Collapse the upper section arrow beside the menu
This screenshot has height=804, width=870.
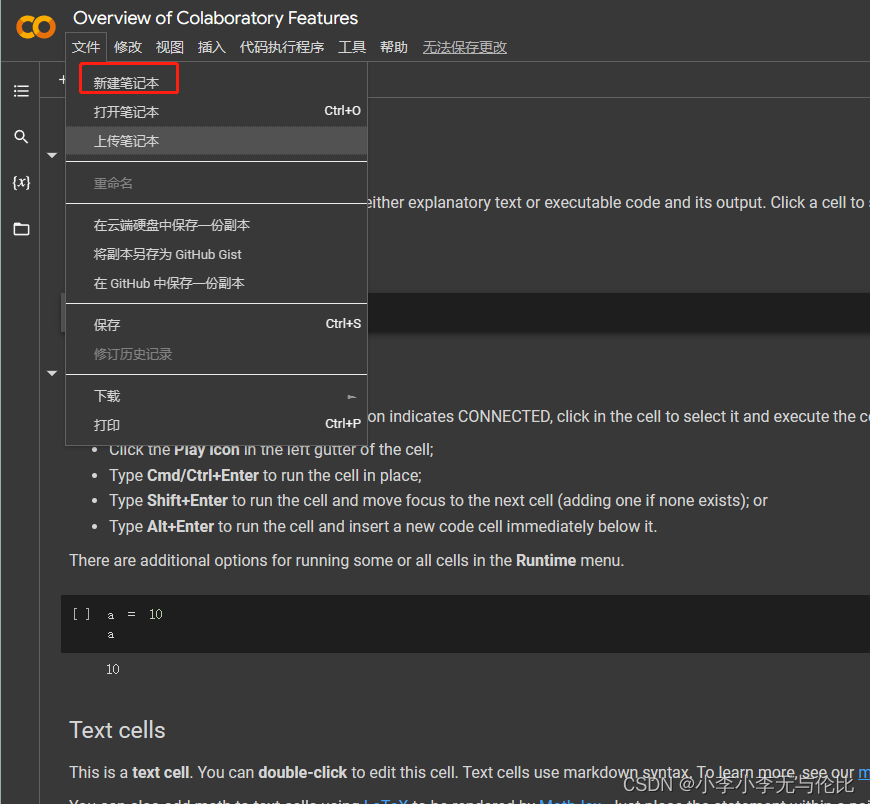pyautogui.click(x=52, y=155)
